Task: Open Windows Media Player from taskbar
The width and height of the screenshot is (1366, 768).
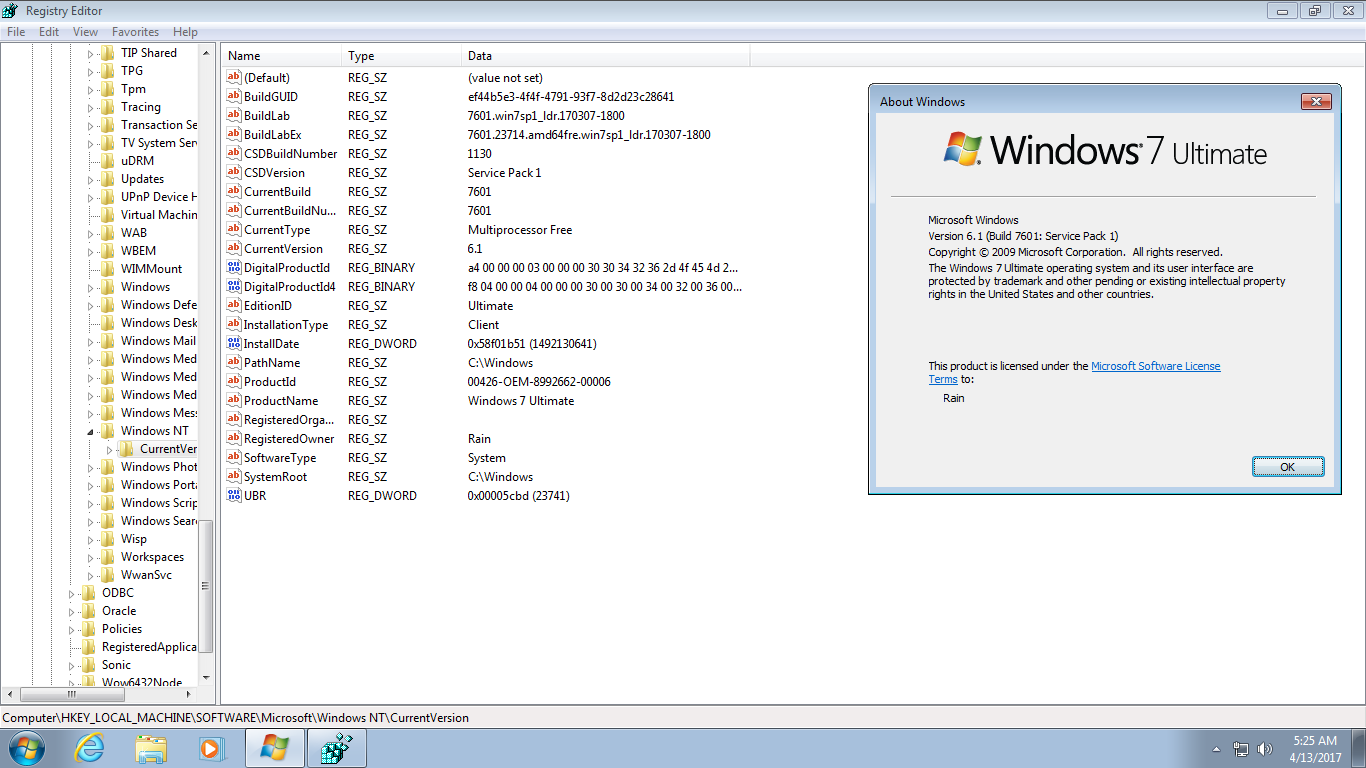Action: (x=212, y=748)
